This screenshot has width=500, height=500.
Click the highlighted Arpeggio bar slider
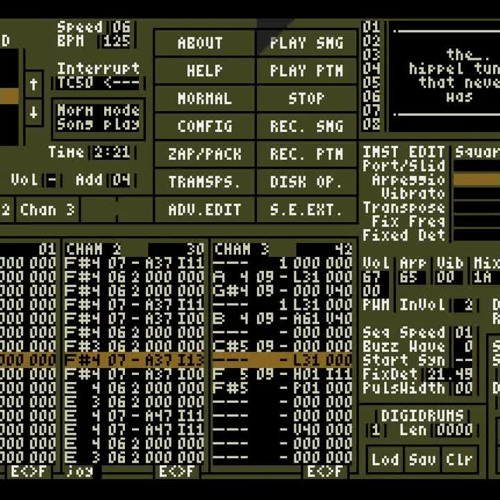pyautogui.click(x=477, y=179)
